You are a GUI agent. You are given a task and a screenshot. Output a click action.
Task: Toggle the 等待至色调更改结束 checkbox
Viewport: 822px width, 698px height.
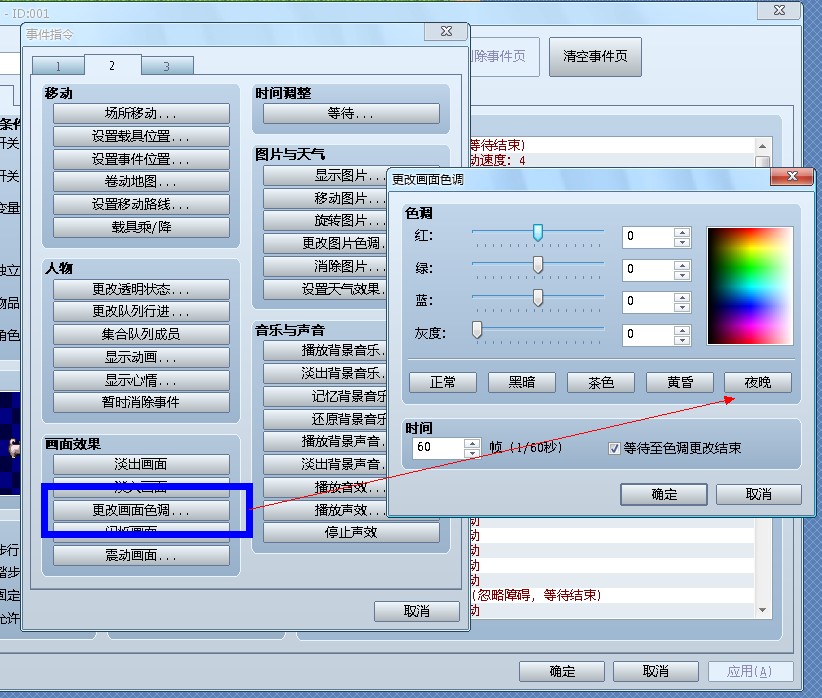point(614,448)
